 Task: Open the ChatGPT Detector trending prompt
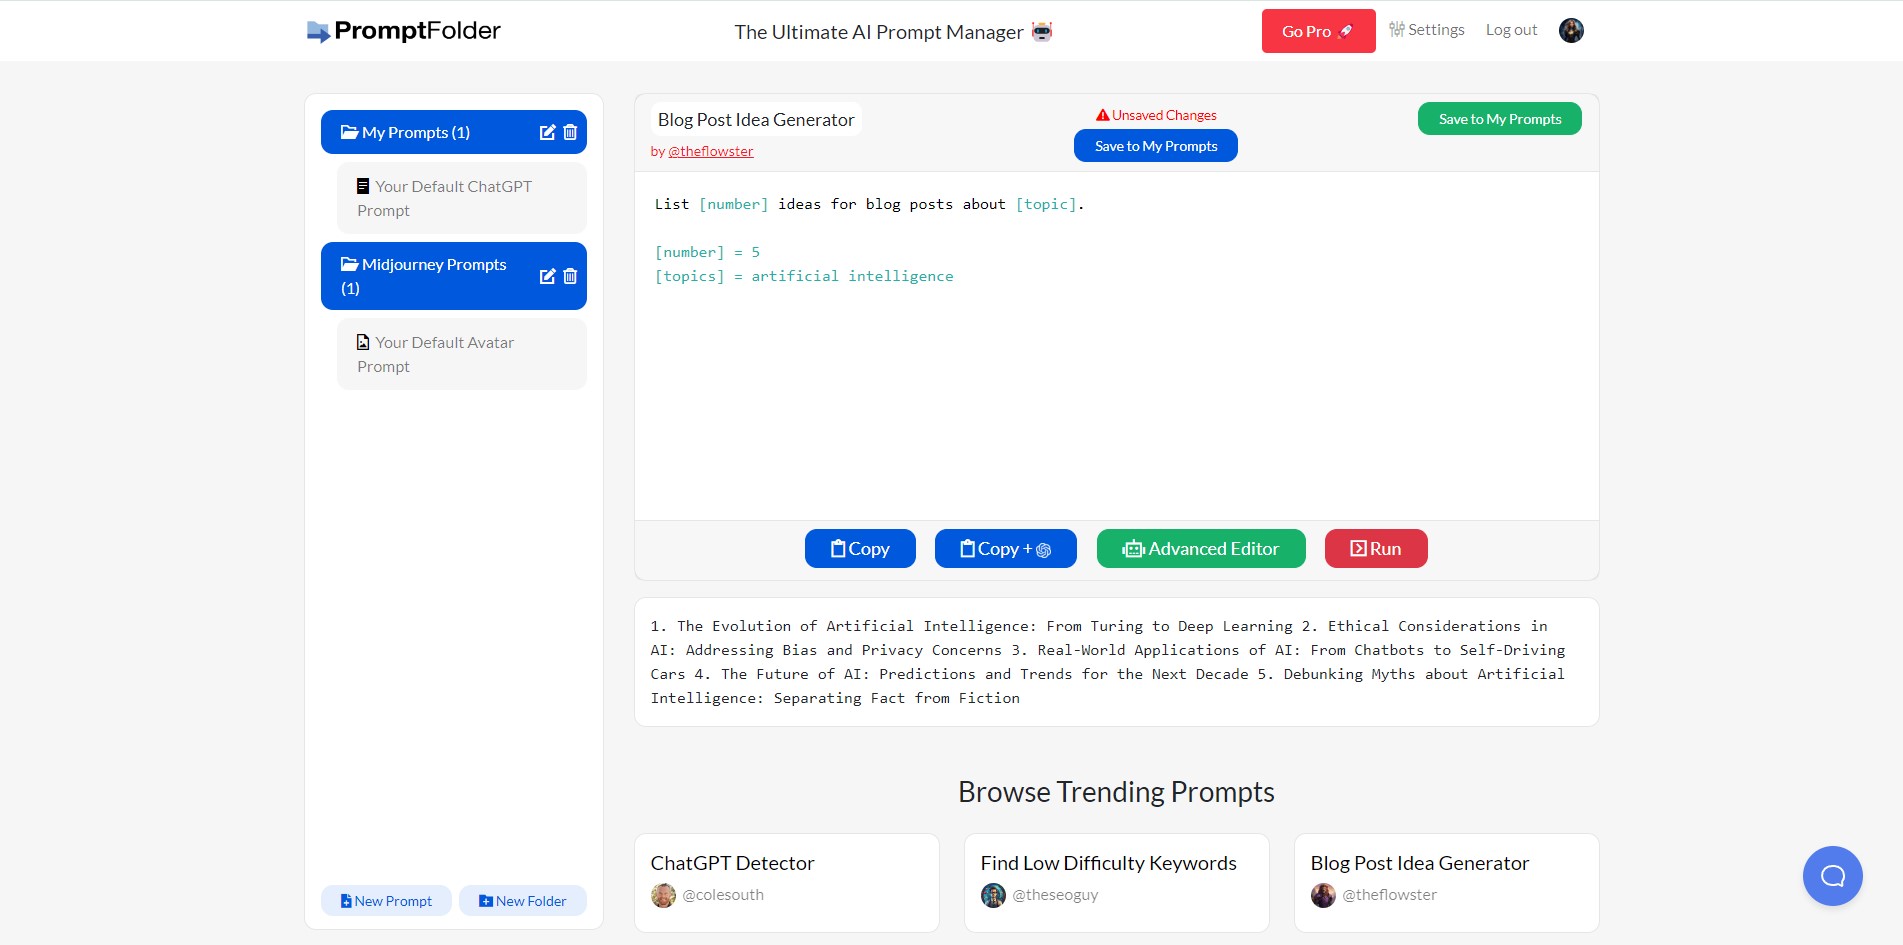coord(787,883)
